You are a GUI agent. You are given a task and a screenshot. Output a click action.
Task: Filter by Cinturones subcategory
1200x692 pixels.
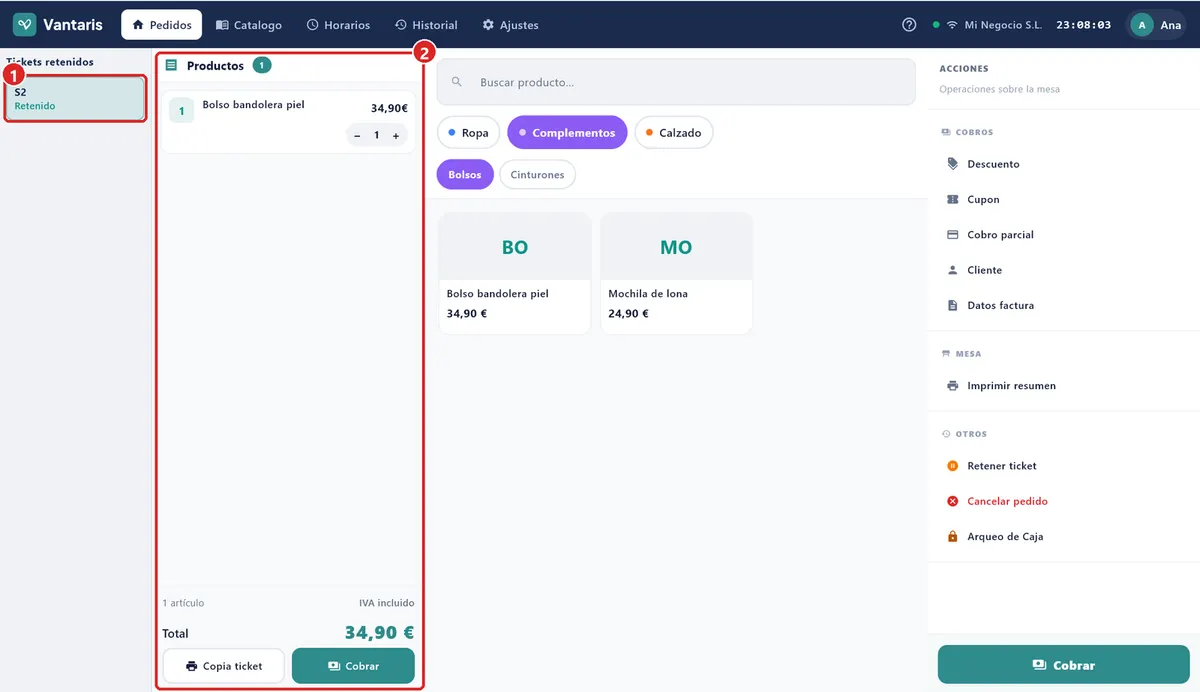point(537,175)
